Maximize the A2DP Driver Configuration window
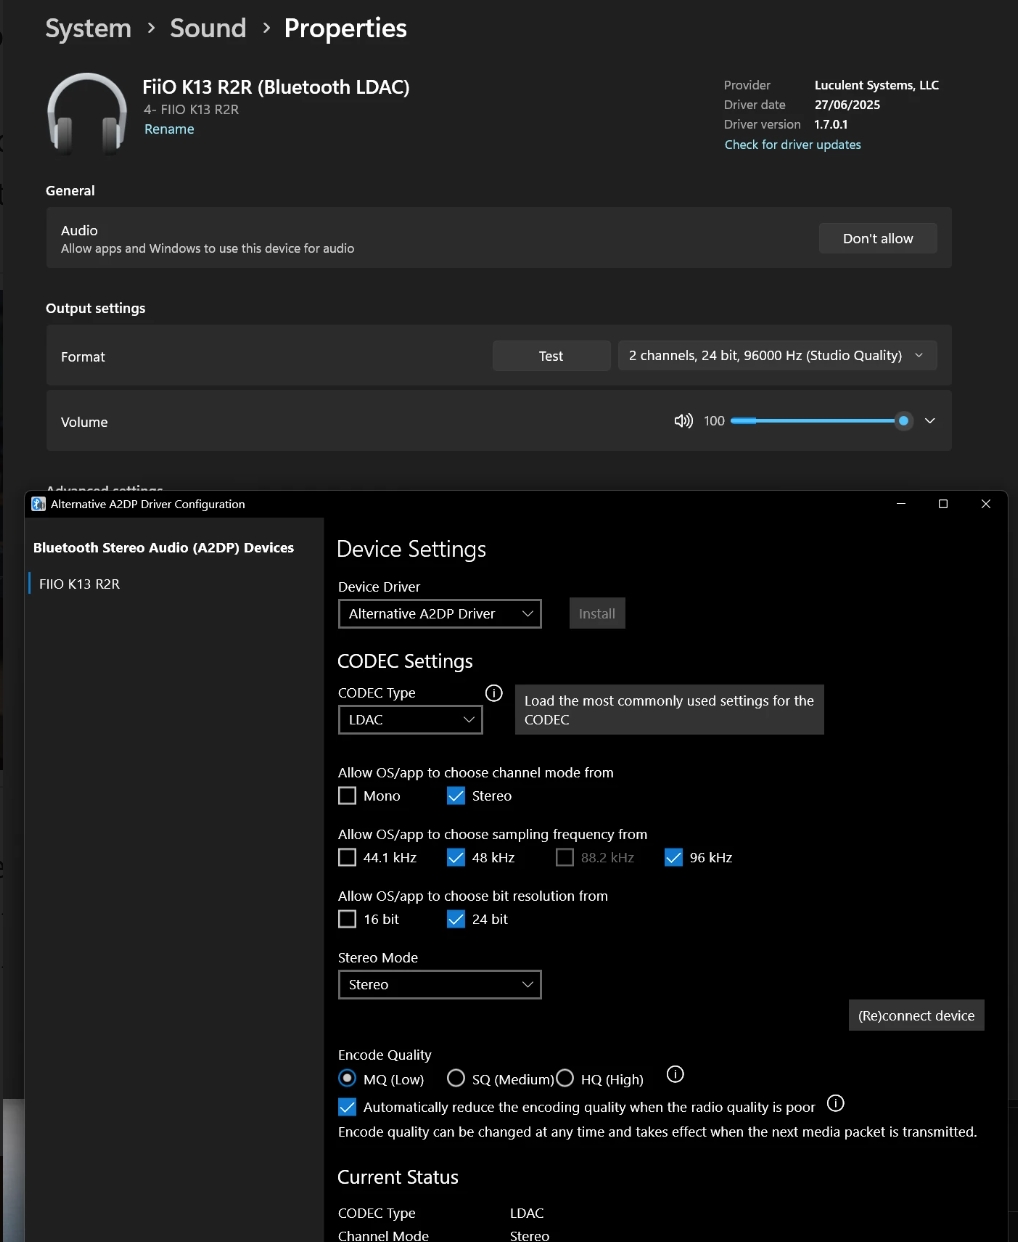The image size is (1018, 1242). click(x=943, y=504)
